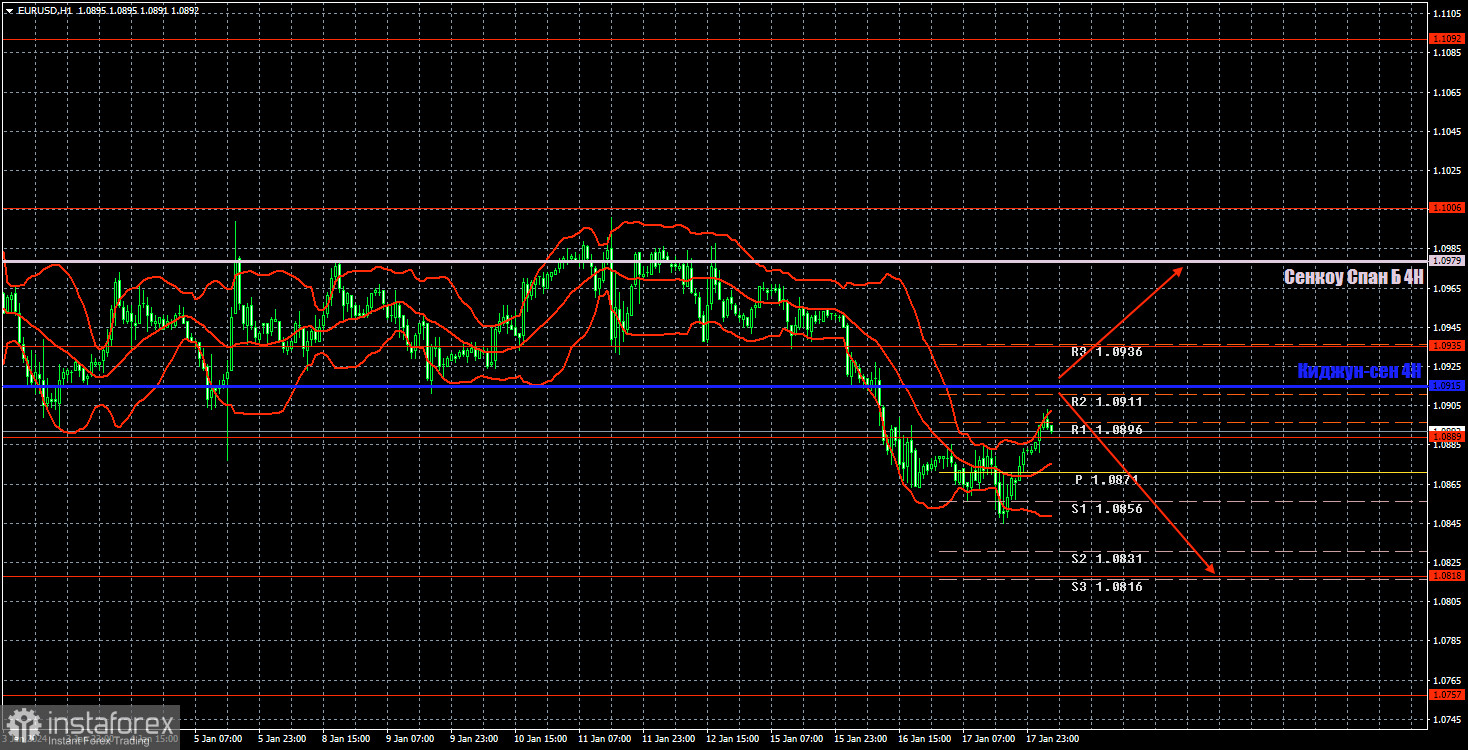Click the 1.0979 Senkou Span price tag
The width and height of the screenshot is (1468, 750).
pos(1448,261)
